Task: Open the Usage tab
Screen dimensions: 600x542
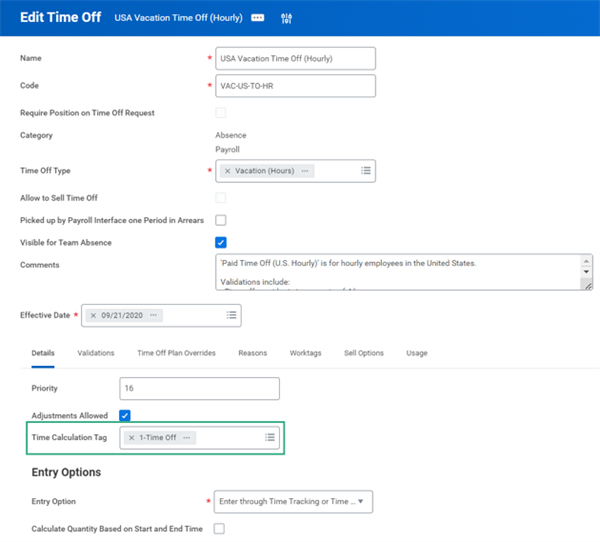Action: pyautogui.click(x=417, y=353)
